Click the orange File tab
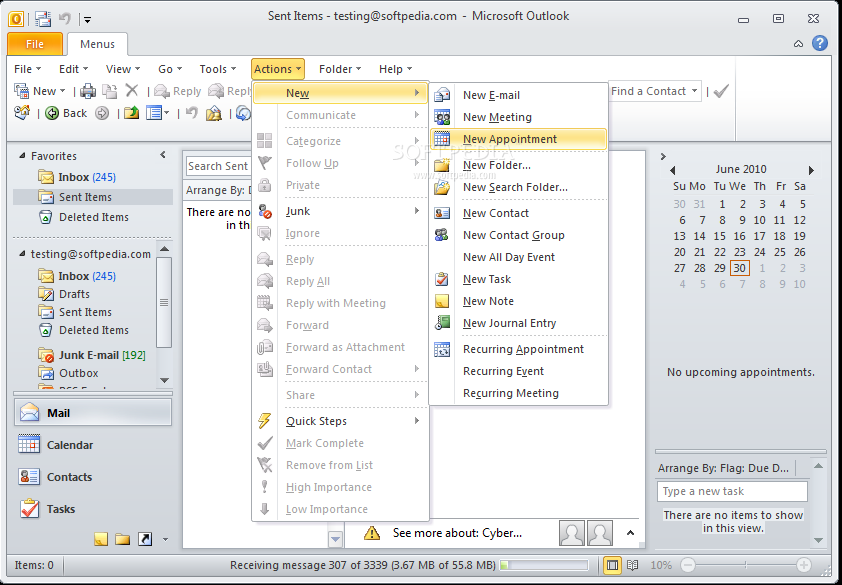 [35, 44]
